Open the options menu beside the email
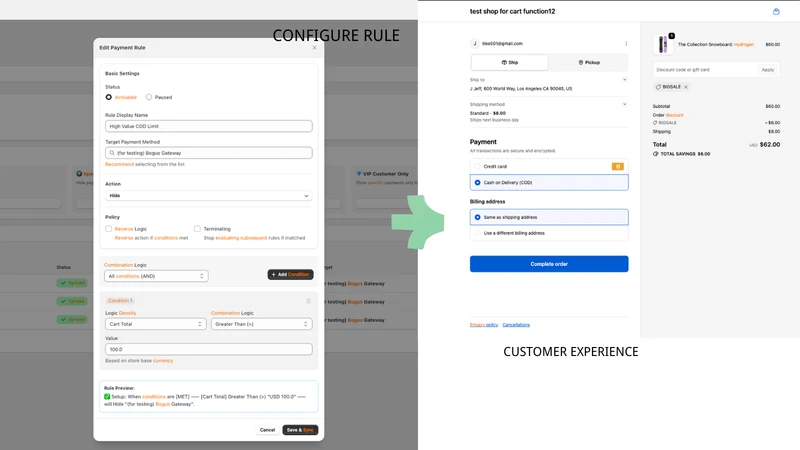The height and width of the screenshot is (450, 800). pyautogui.click(x=626, y=43)
